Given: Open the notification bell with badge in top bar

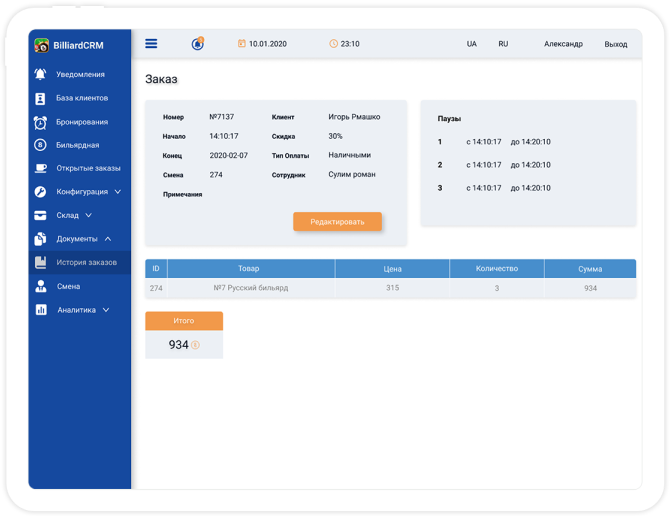Looking at the screenshot, I should (197, 44).
